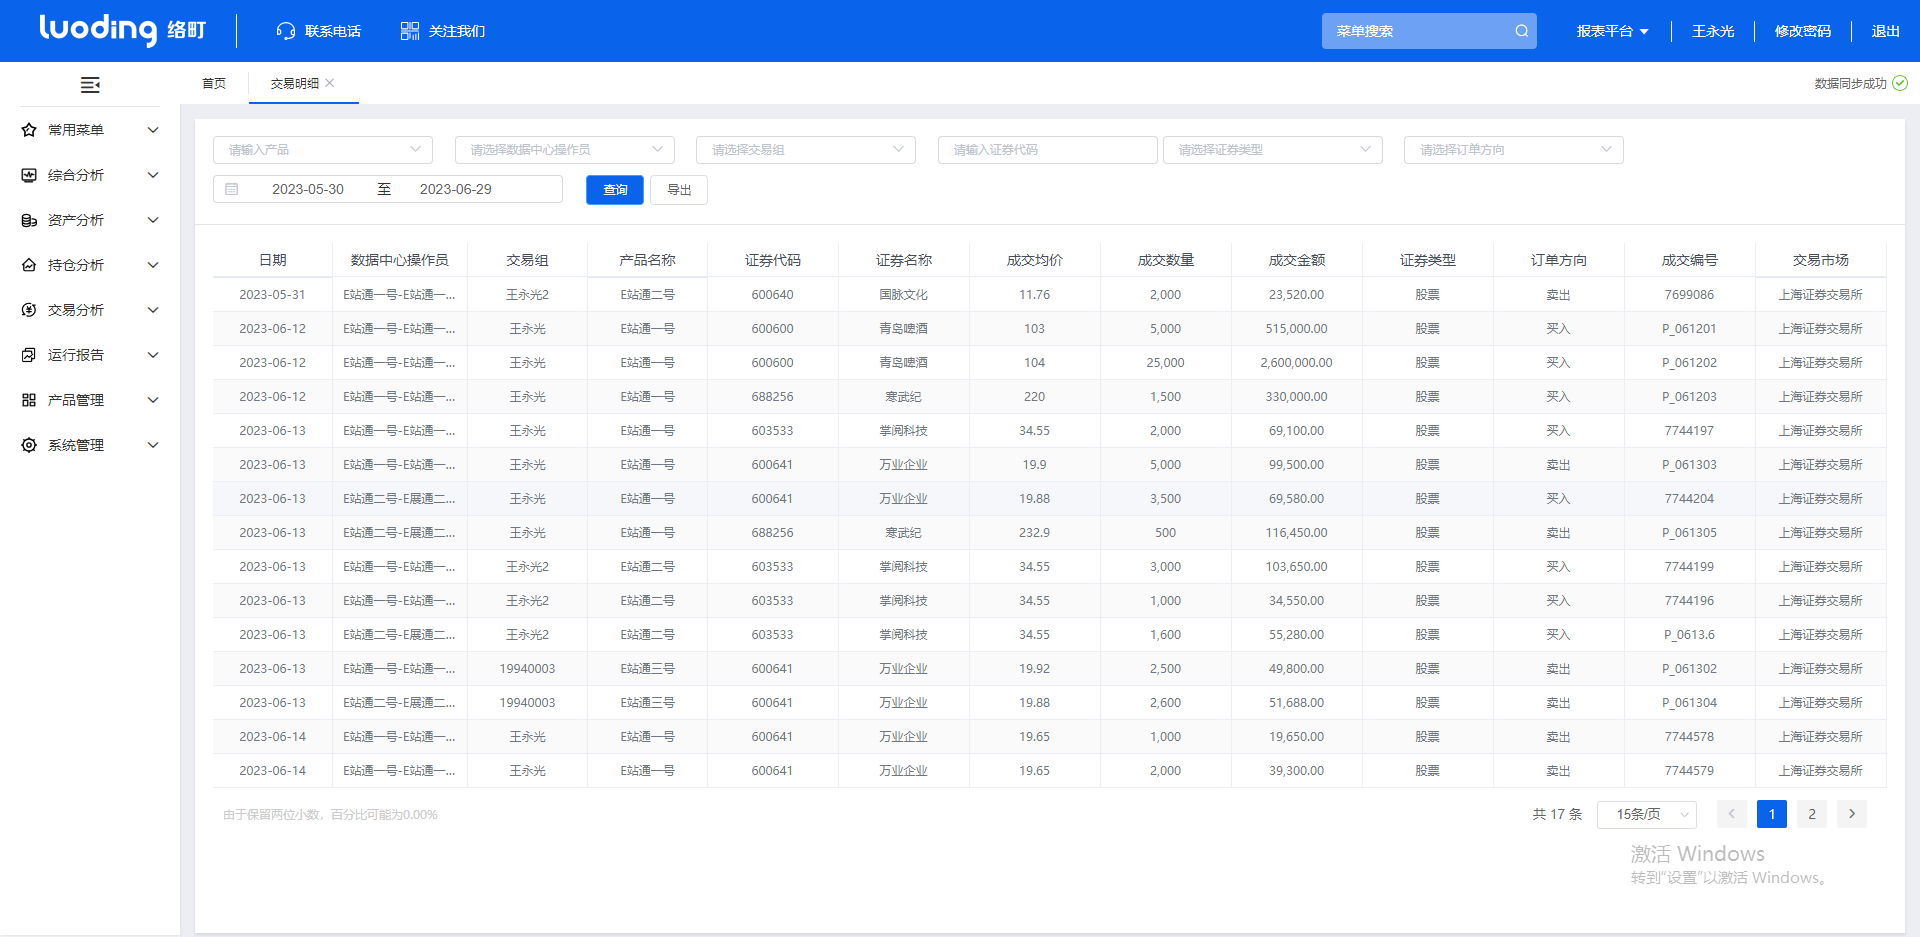
Task: Click the 查询 button
Action: click(615, 190)
